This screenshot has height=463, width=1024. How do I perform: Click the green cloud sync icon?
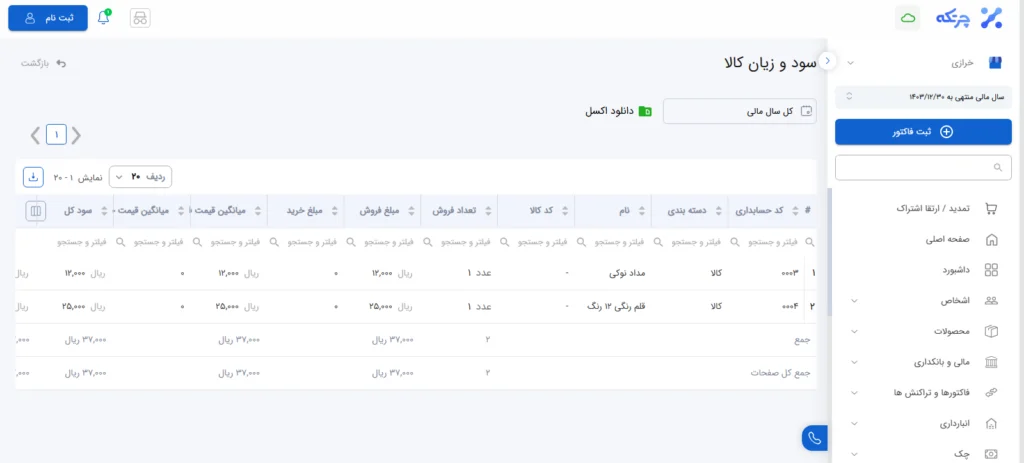(x=907, y=18)
